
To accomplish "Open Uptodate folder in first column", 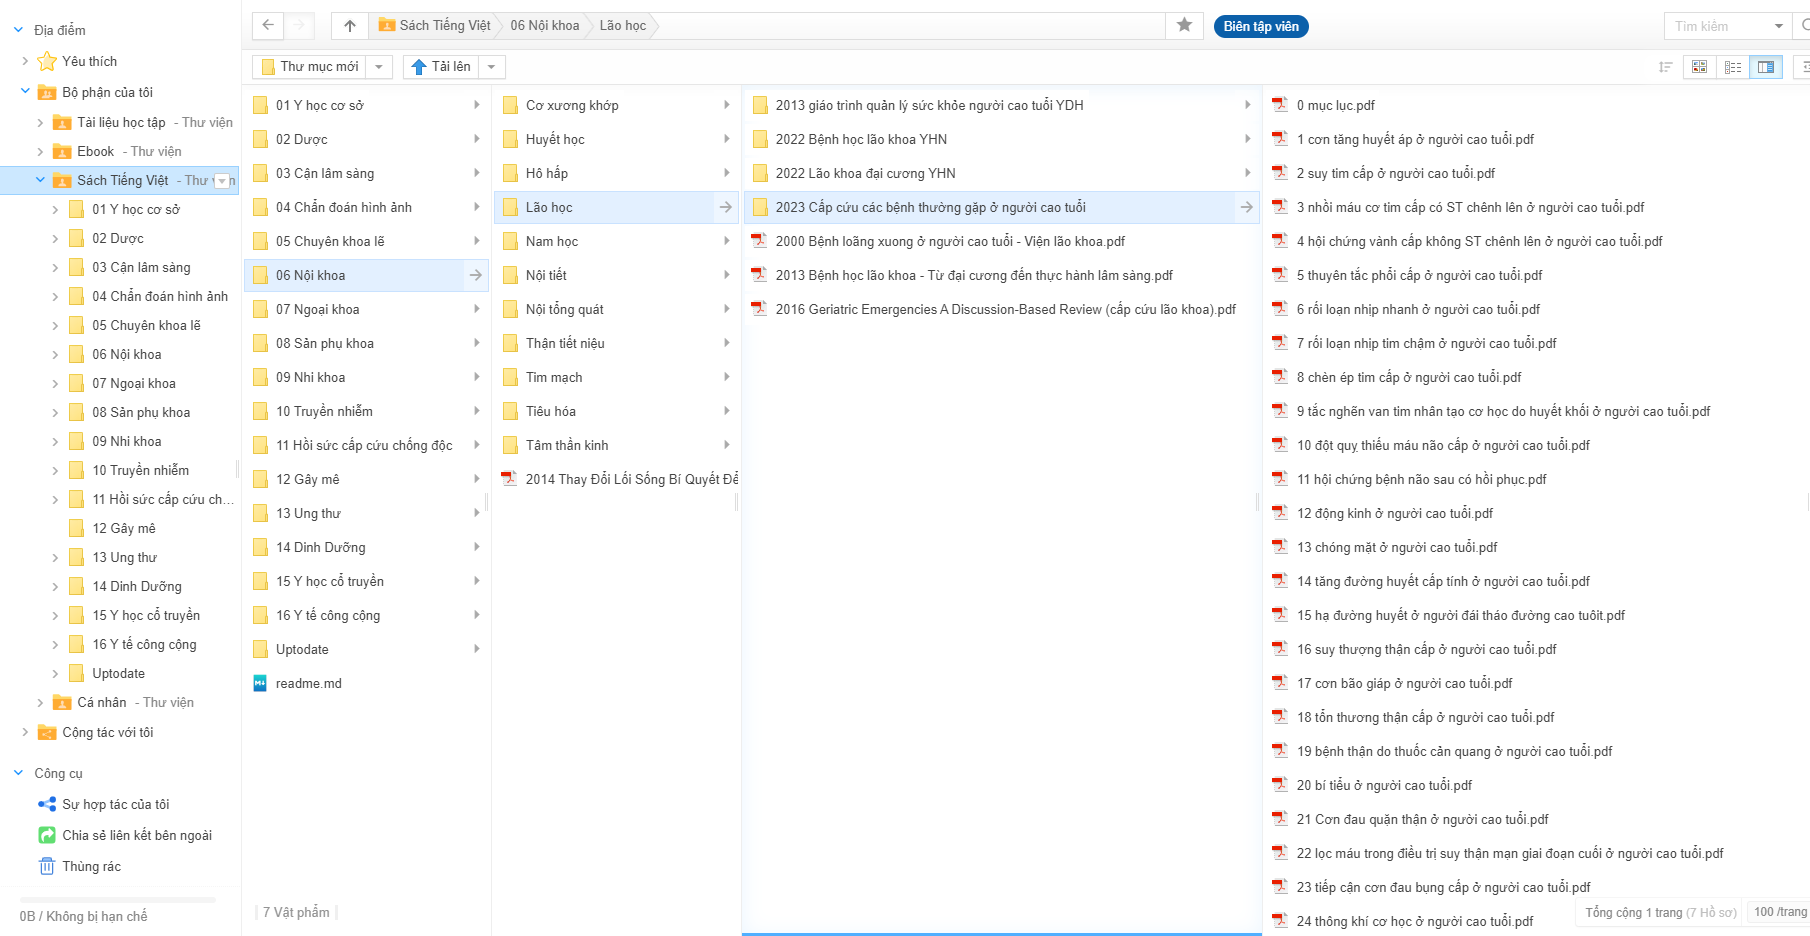I will (x=366, y=649).
